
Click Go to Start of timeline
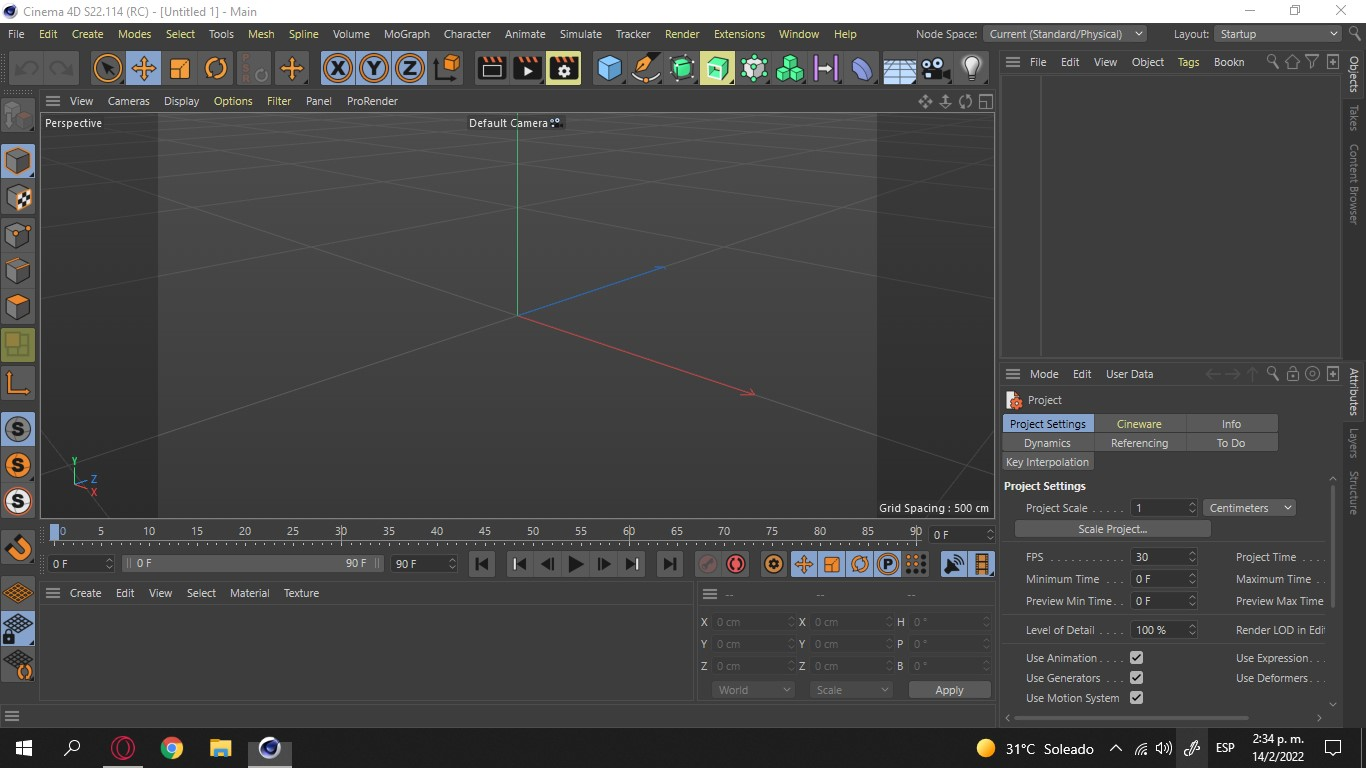click(x=482, y=564)
